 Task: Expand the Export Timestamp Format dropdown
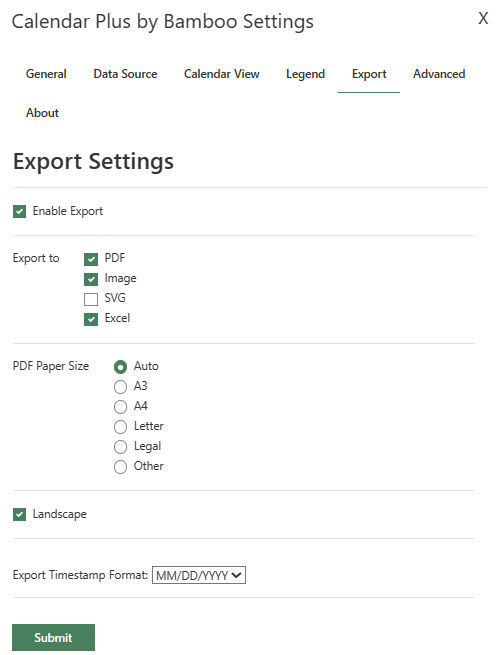(x=198, y=575)
